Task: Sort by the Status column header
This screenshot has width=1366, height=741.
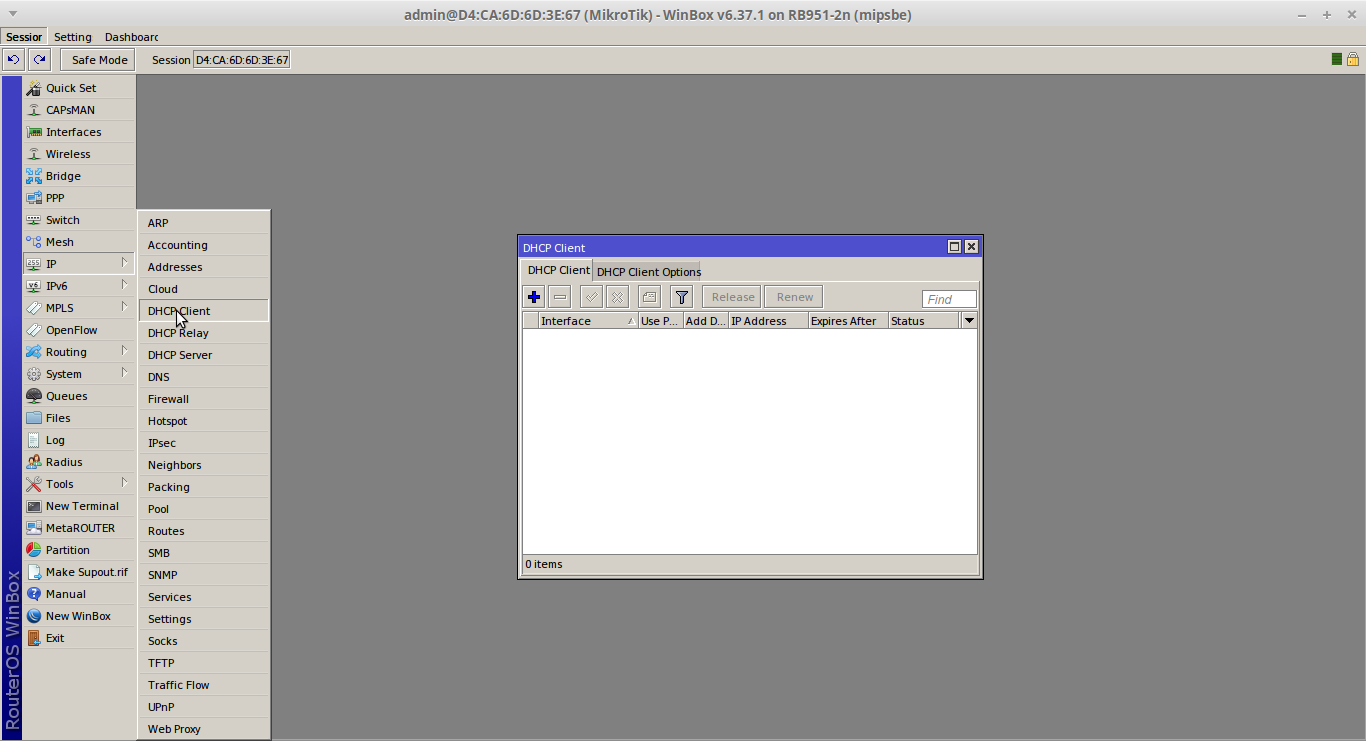Action: point(924,321)
